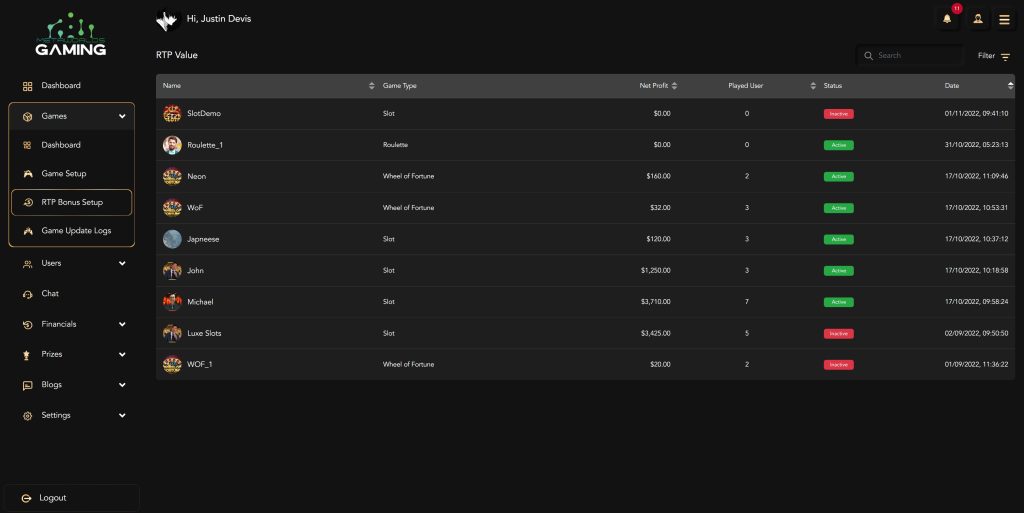The width and height of the screenshot is (1024, 513).
Task: Open the hamburger menu icon
Action: pos(1004,19)
